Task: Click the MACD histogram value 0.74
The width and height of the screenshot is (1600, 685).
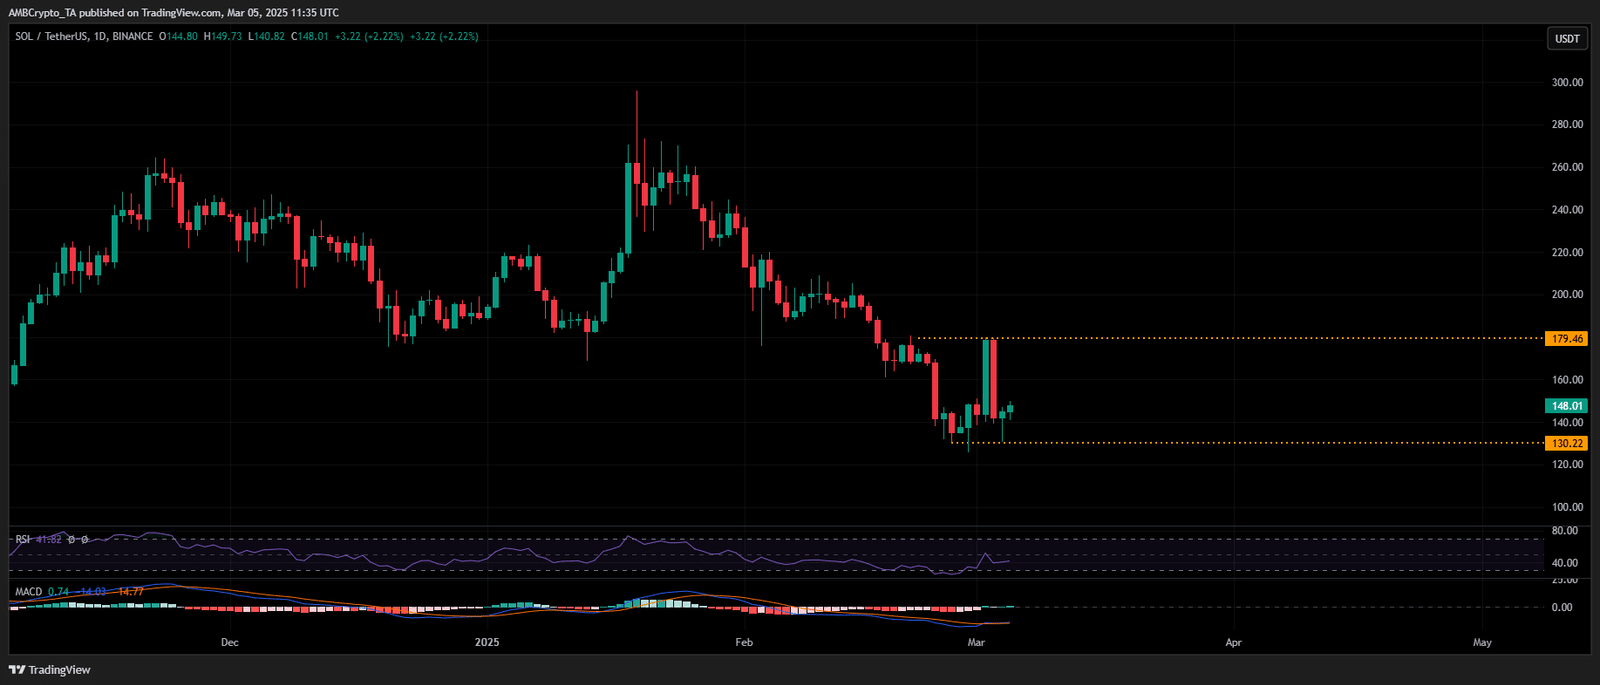Action: (x=59, y=592)
